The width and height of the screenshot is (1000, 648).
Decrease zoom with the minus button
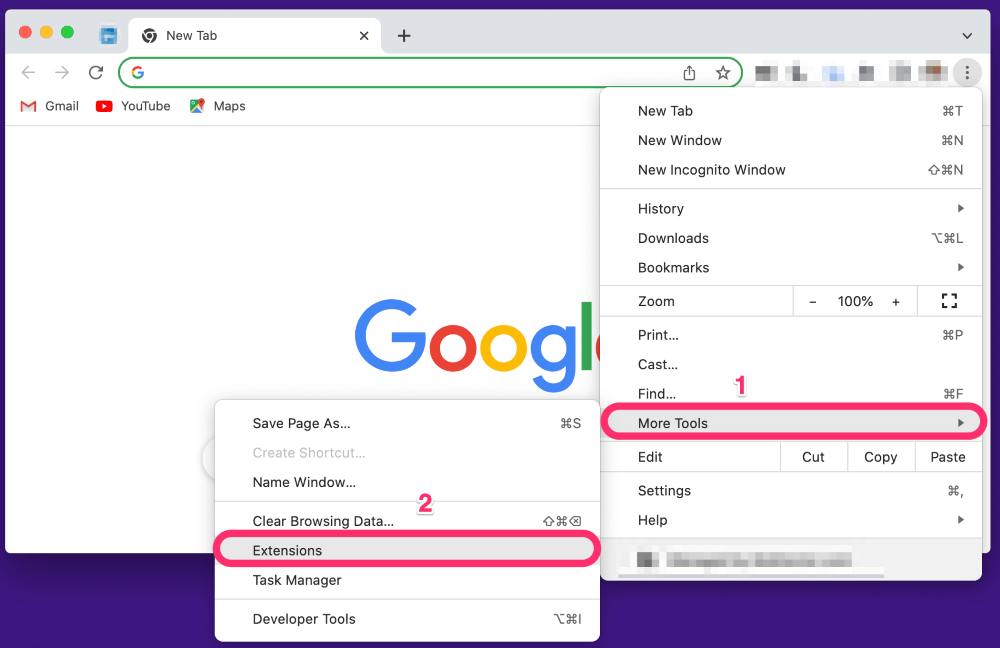[812, 302]
